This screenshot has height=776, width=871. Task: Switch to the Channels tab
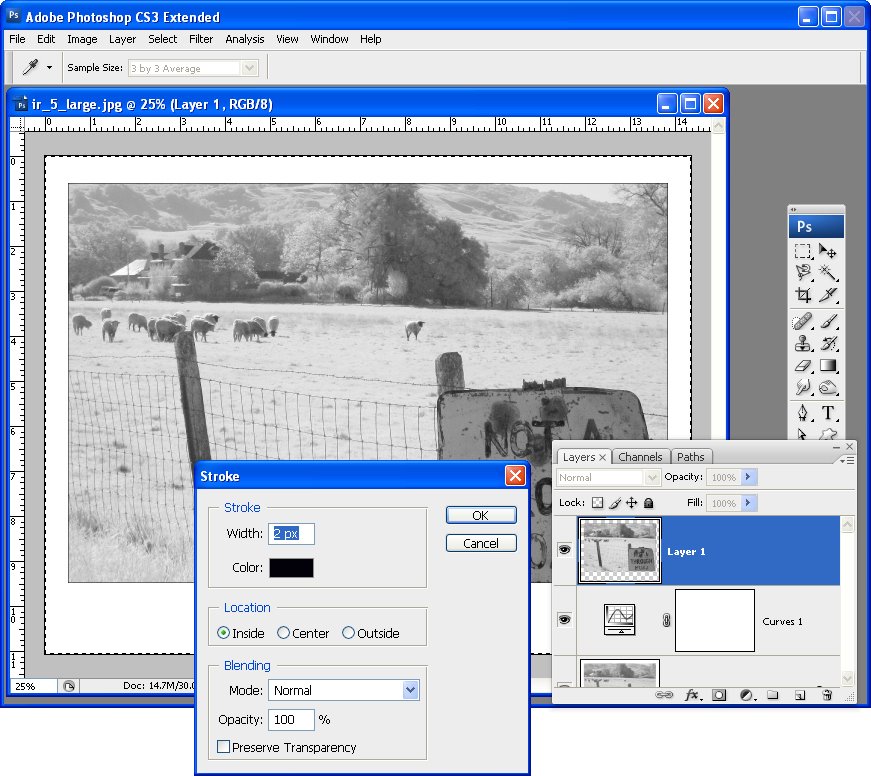[x=640, y=457]
